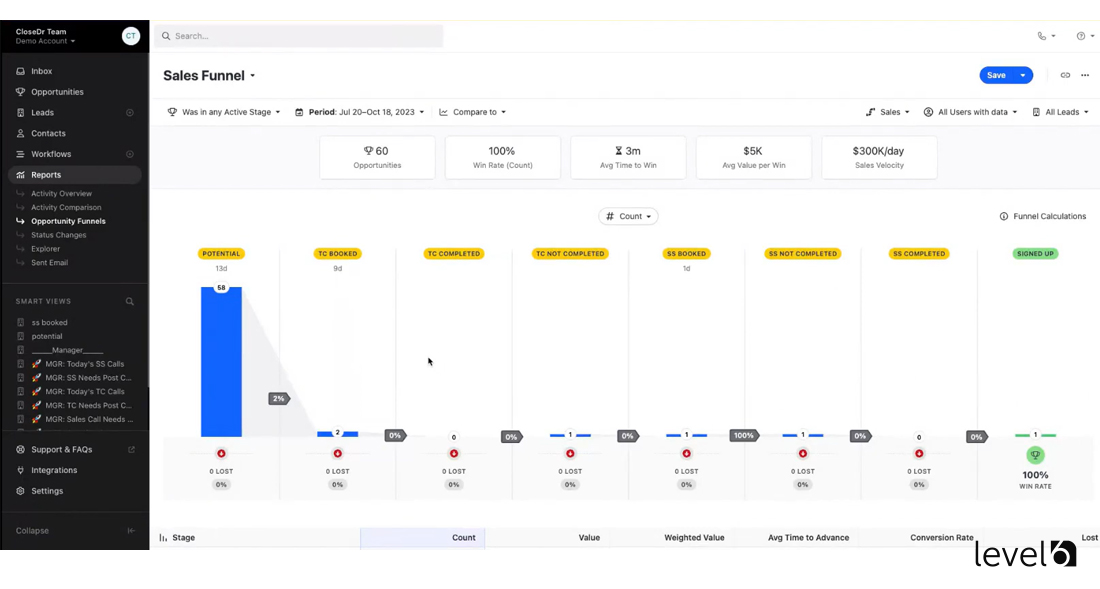Toggle Was in any Active Stage filter
Viewport: 1100px width, 589px height.
tap(225, 112)
